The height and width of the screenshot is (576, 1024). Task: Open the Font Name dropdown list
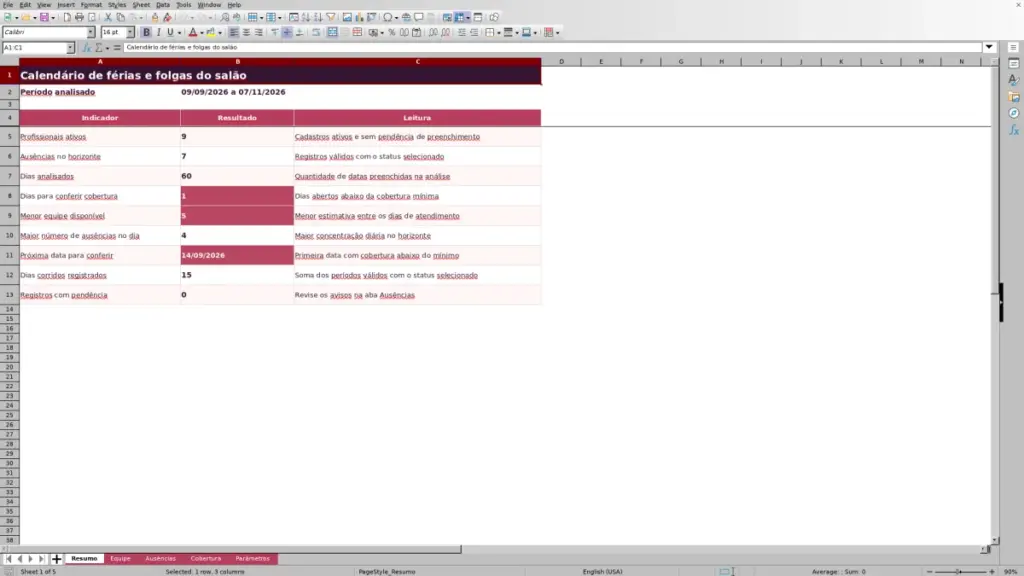tap(91, 33)
